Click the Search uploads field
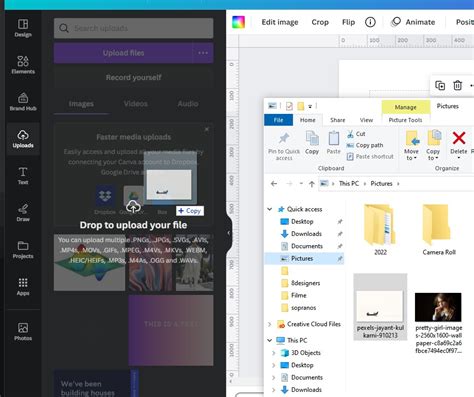 (133, 28)
